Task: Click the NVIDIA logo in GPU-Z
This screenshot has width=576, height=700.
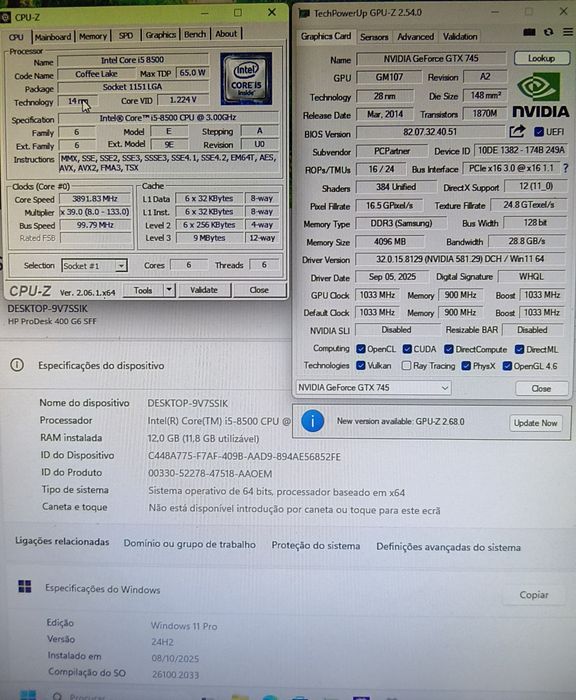Action: 540,95
